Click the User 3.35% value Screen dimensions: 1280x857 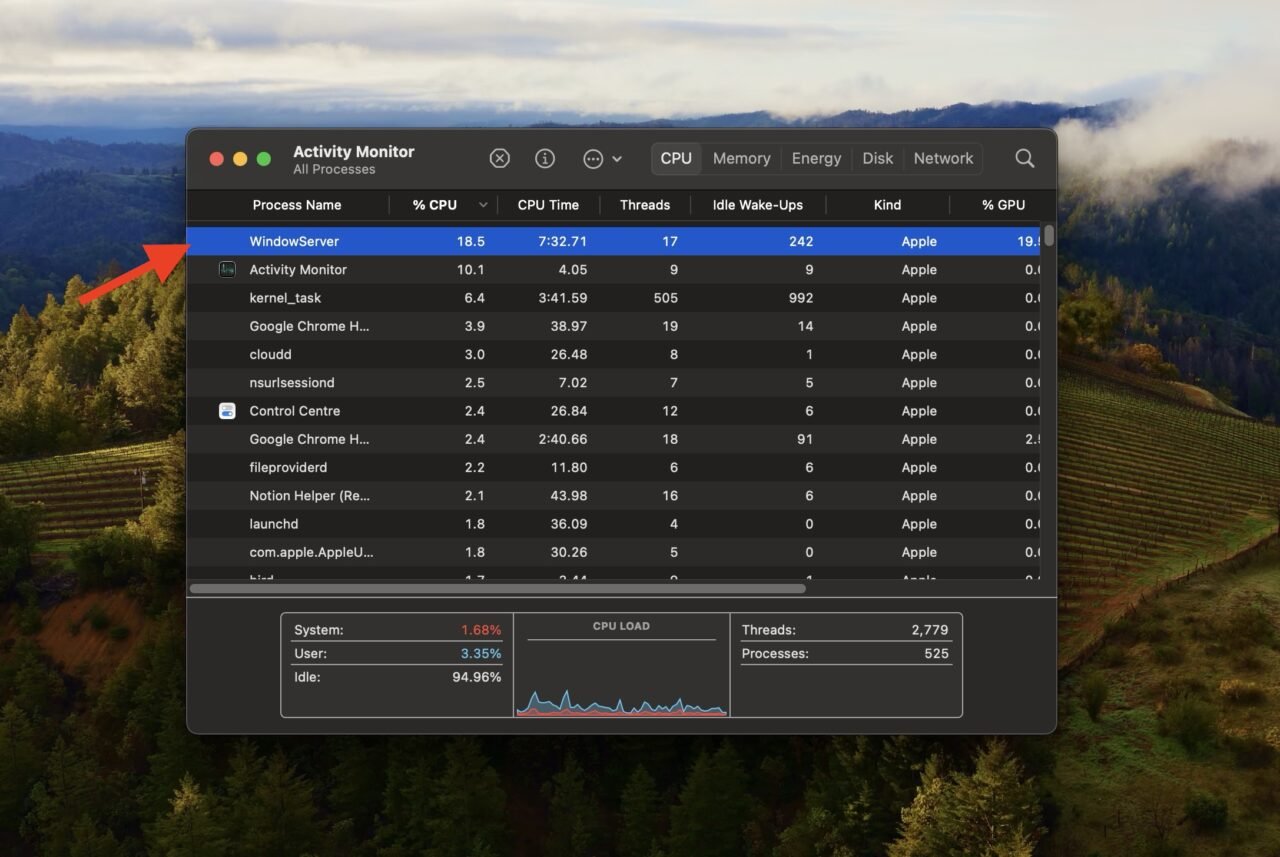pyautogui.click(x=481, y=653)
